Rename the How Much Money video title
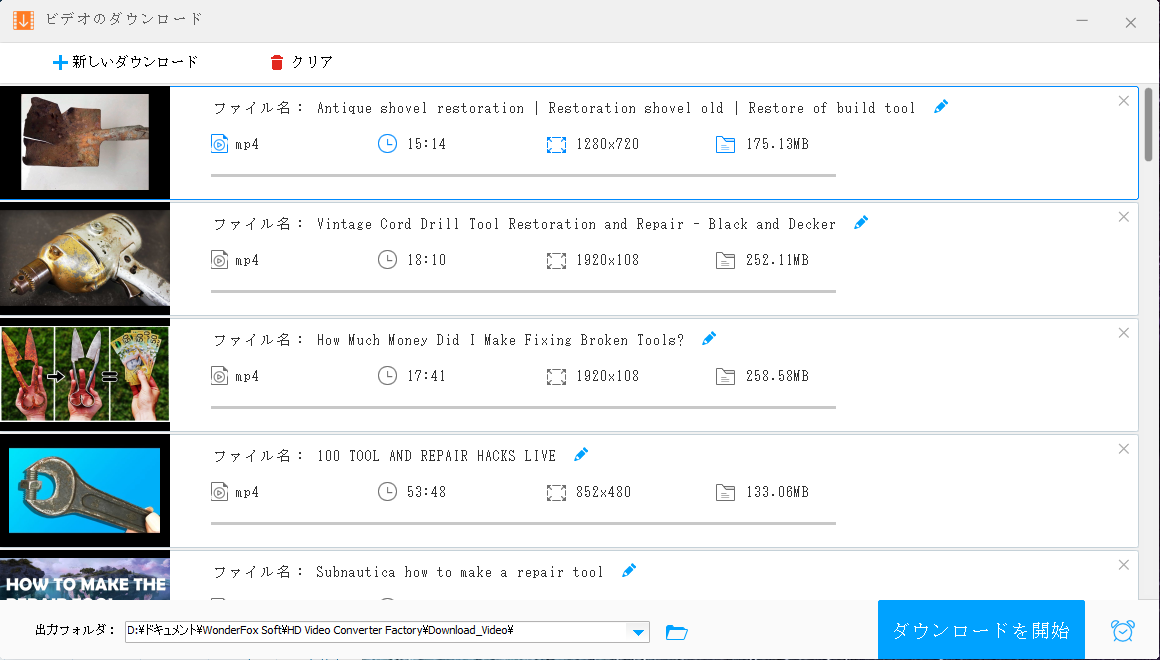 click(709, 339)
